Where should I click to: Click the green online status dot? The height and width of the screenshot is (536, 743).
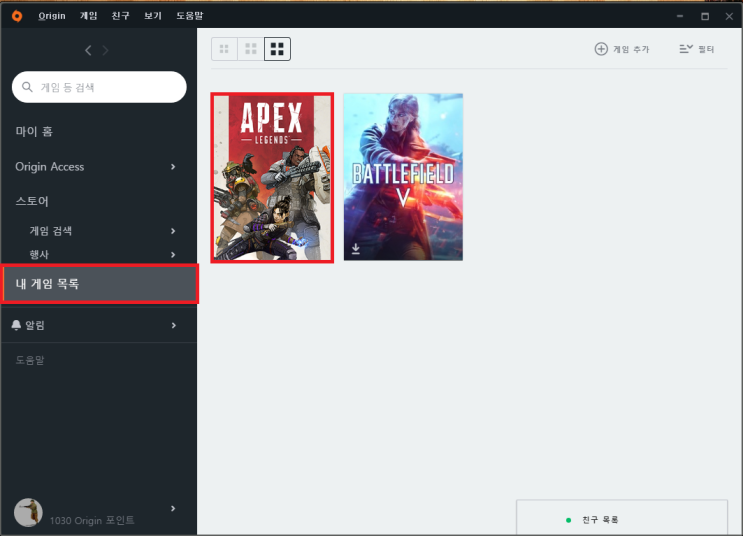pyautogui.click(x=568, y=520)
